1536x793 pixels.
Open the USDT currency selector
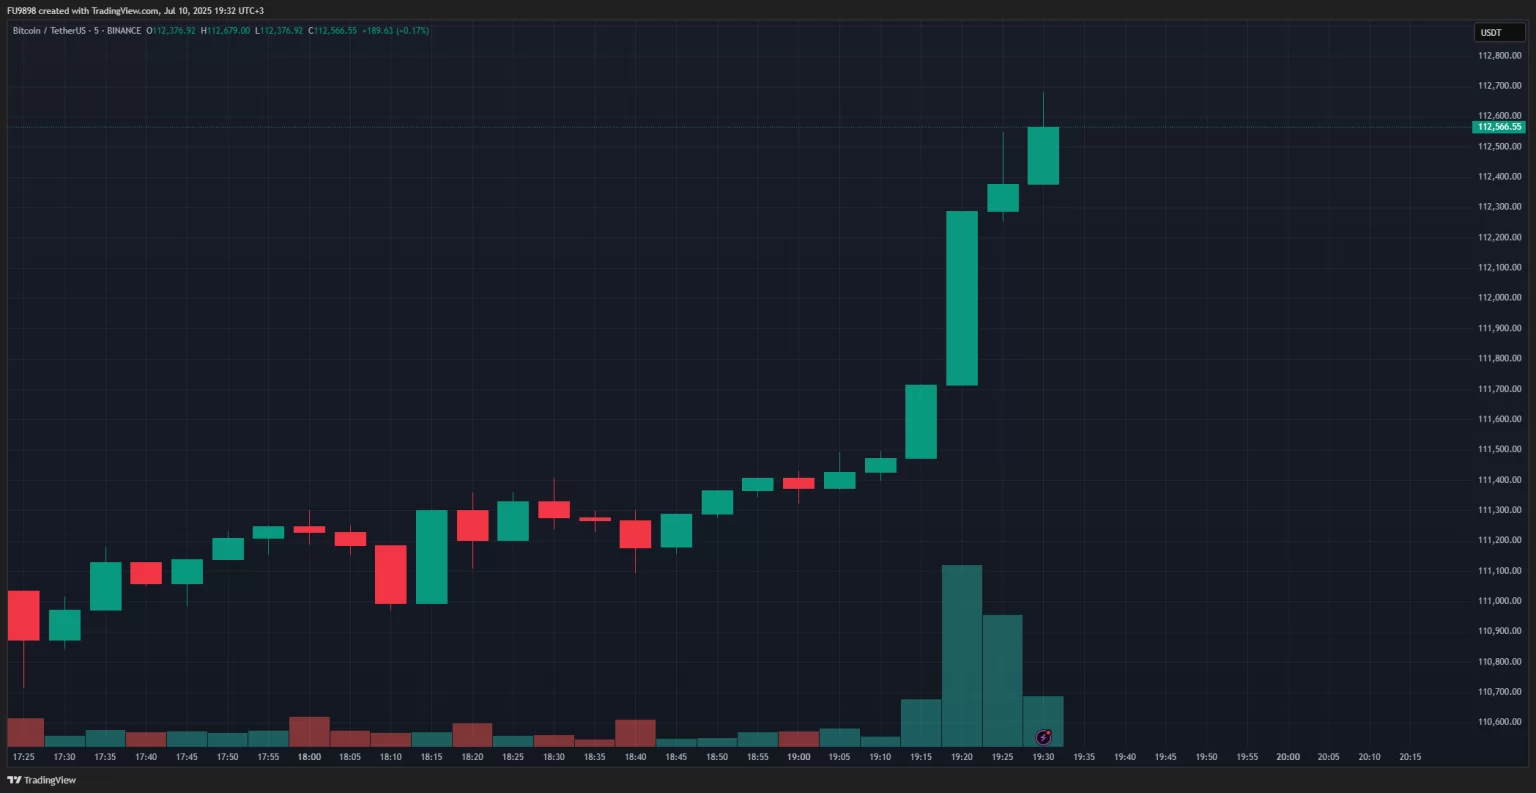[x=1491, y=33]
